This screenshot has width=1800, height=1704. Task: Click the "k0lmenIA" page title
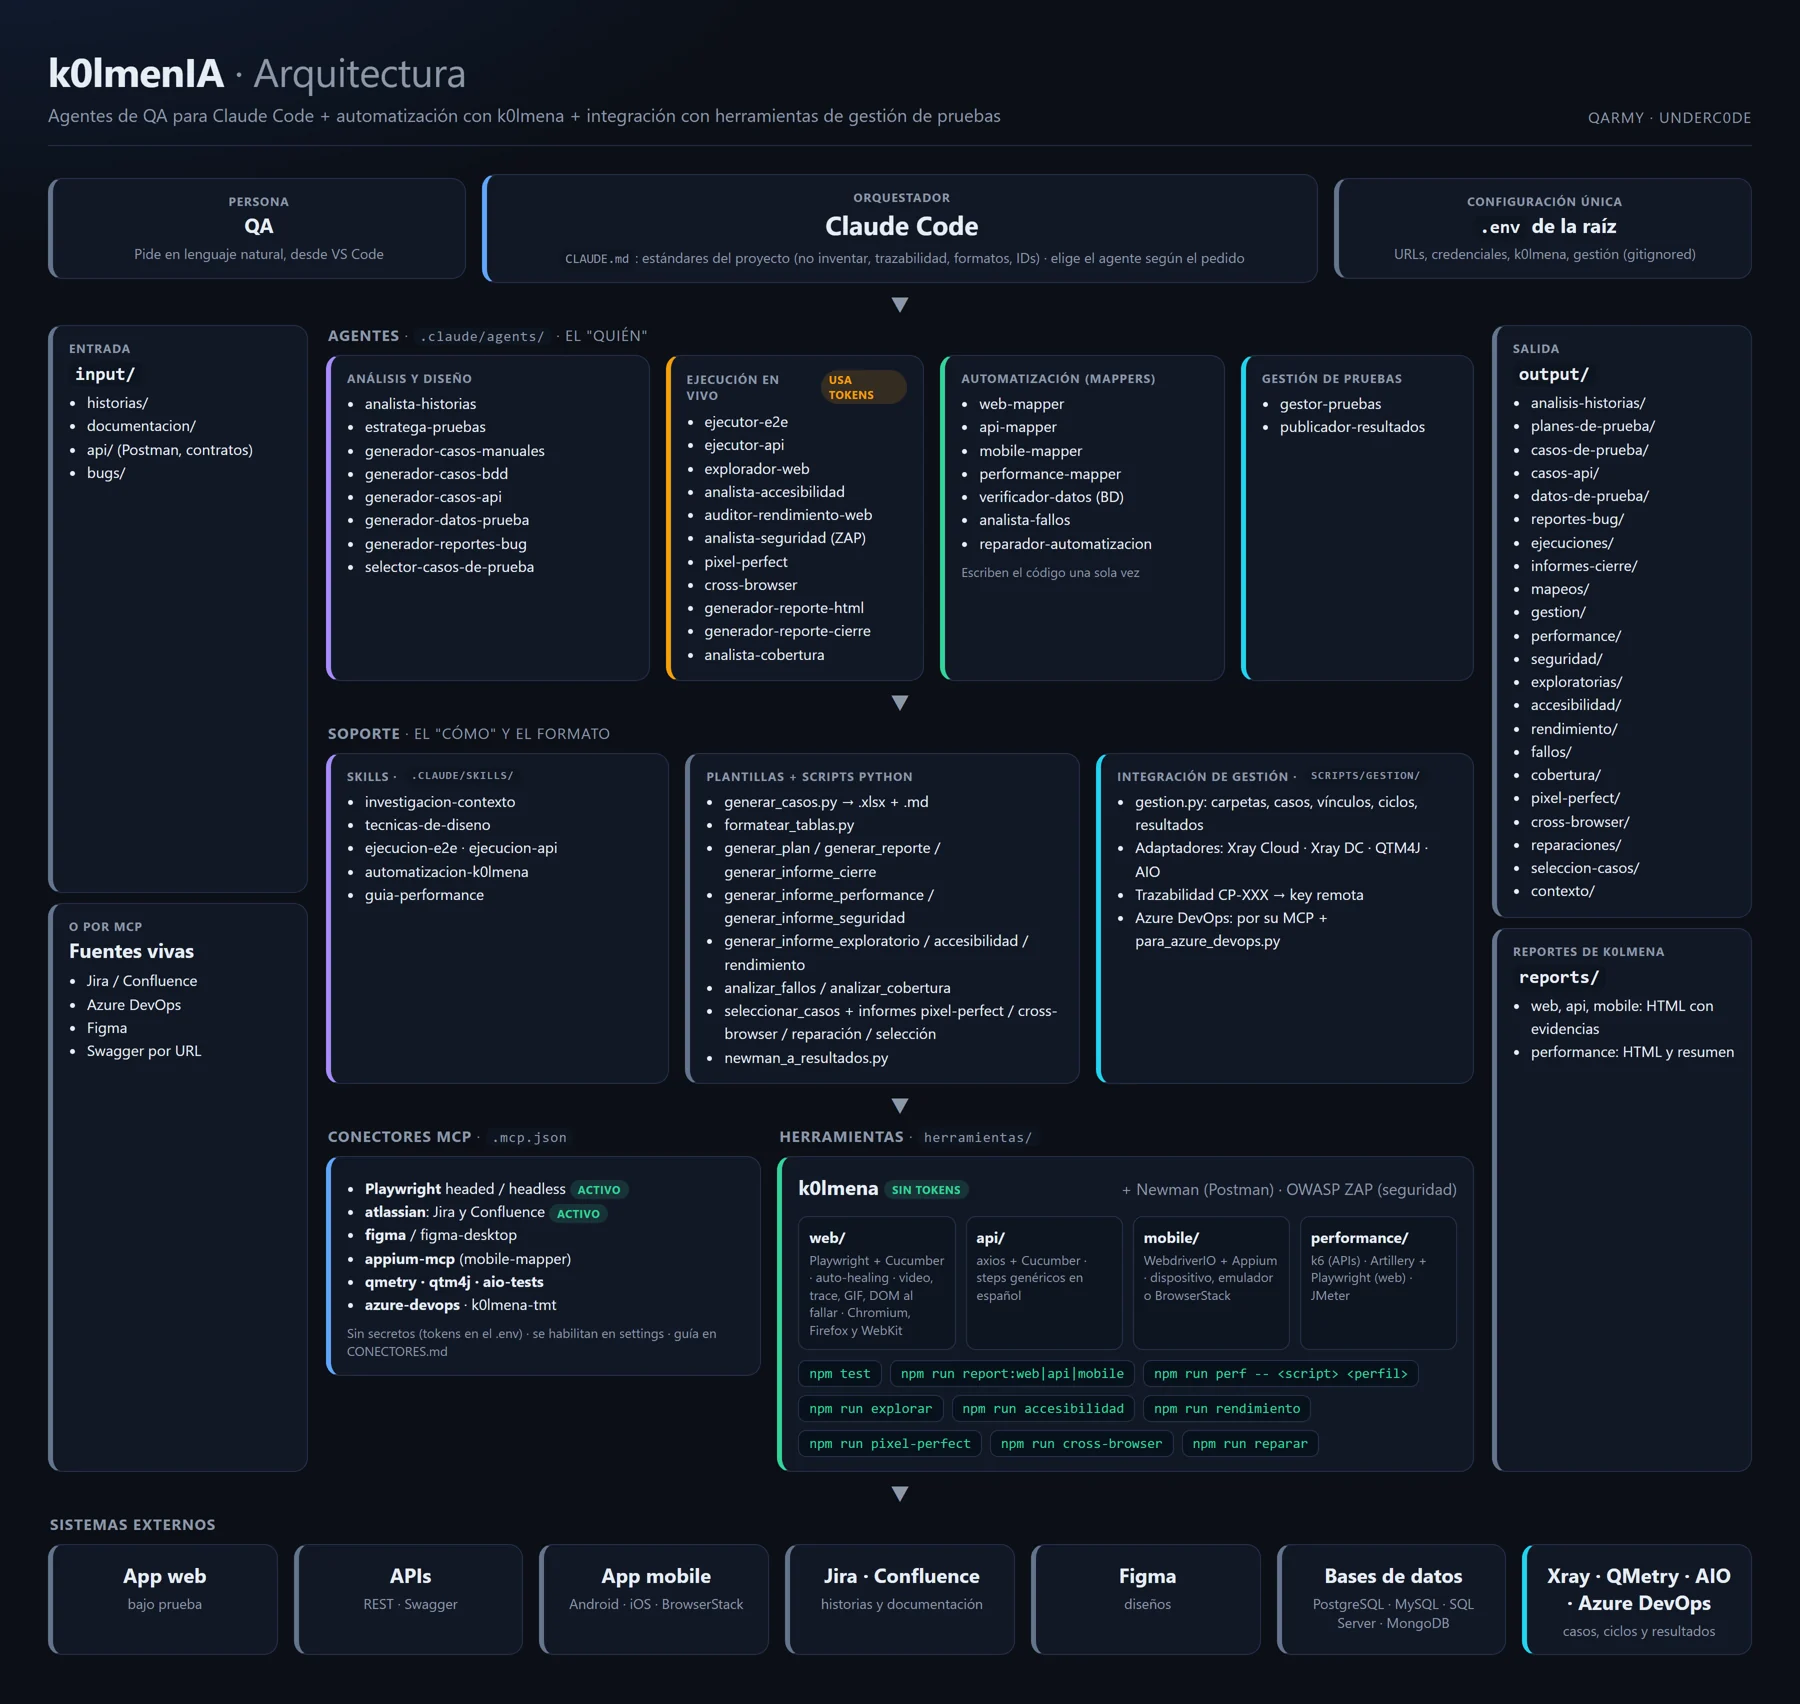click(136, 74)
